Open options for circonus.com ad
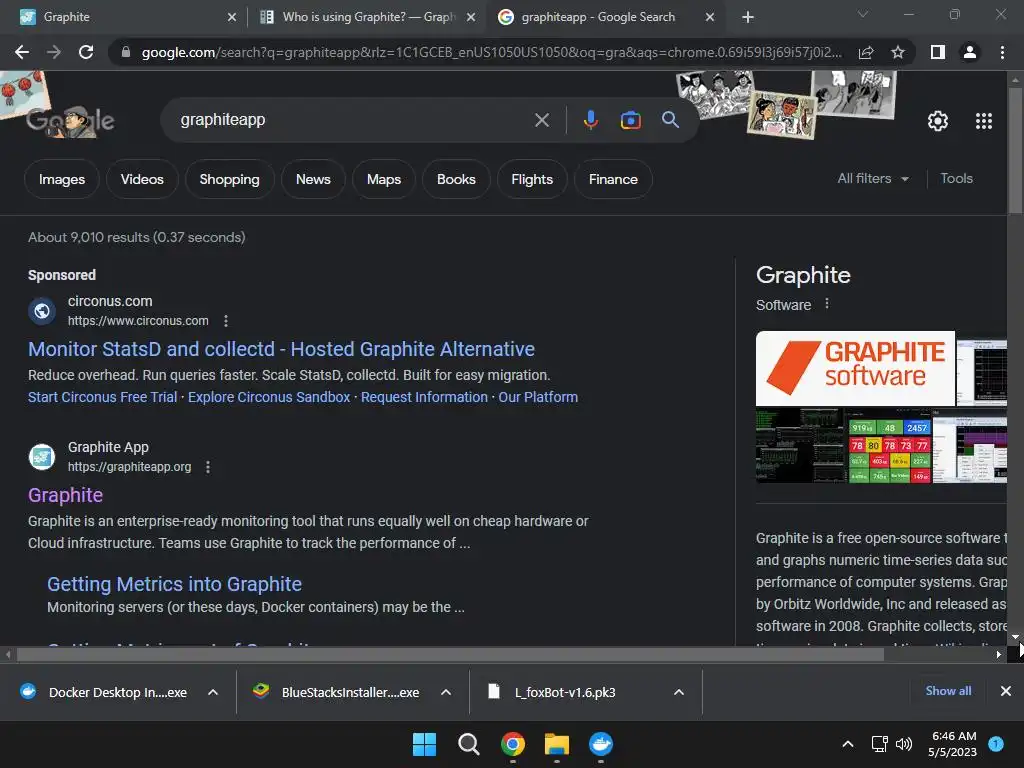This screenshot has height=768, width=1024. point(226,321)
